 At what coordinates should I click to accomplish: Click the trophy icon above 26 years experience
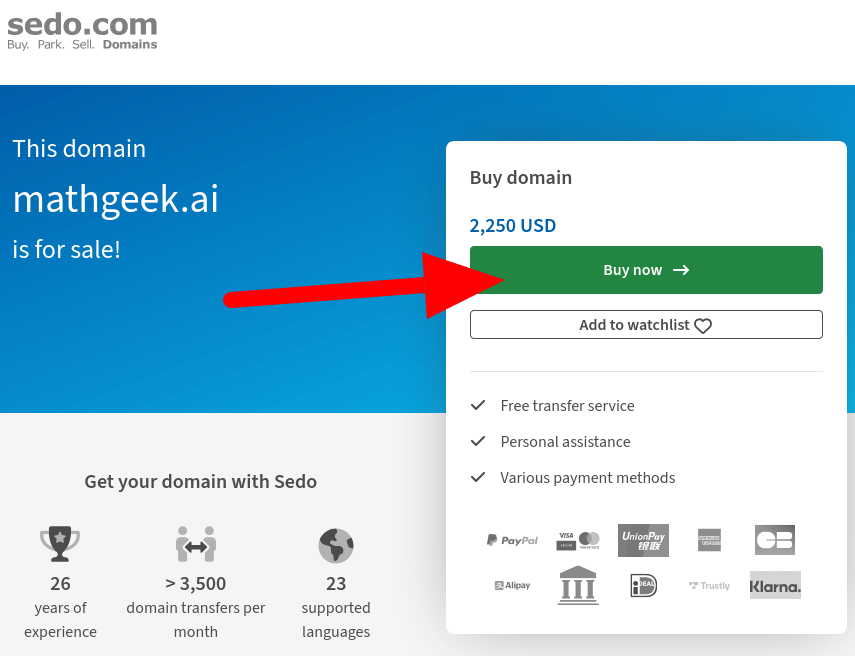click(x=60, y=545)
